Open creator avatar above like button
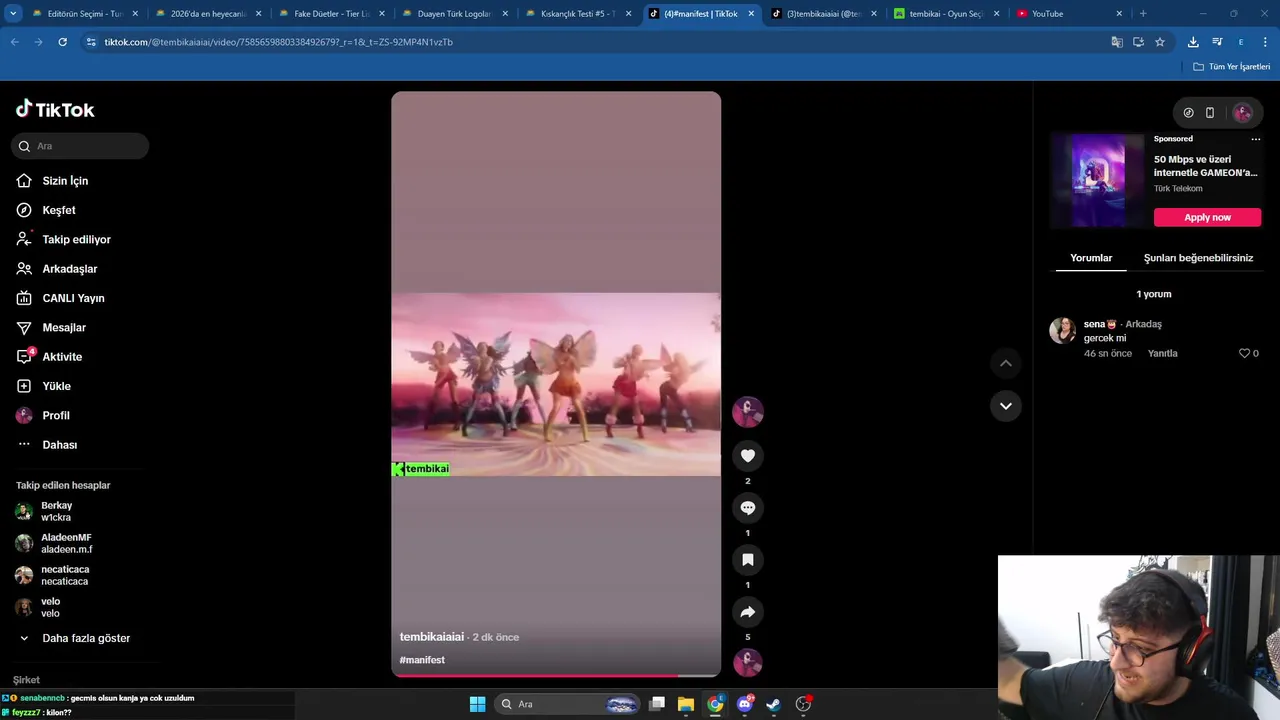The width and height of the screenshot is (1280, 720). click(747, 411)
